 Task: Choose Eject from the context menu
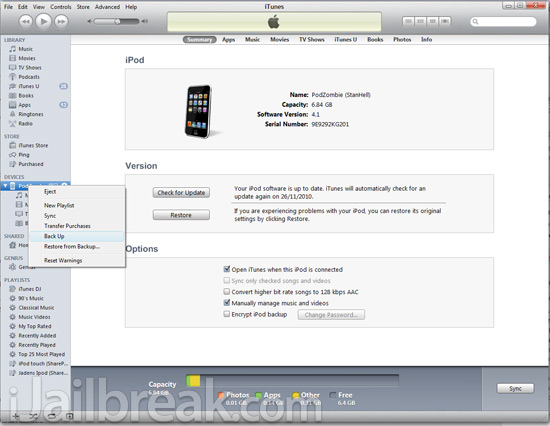coord(77,192)
